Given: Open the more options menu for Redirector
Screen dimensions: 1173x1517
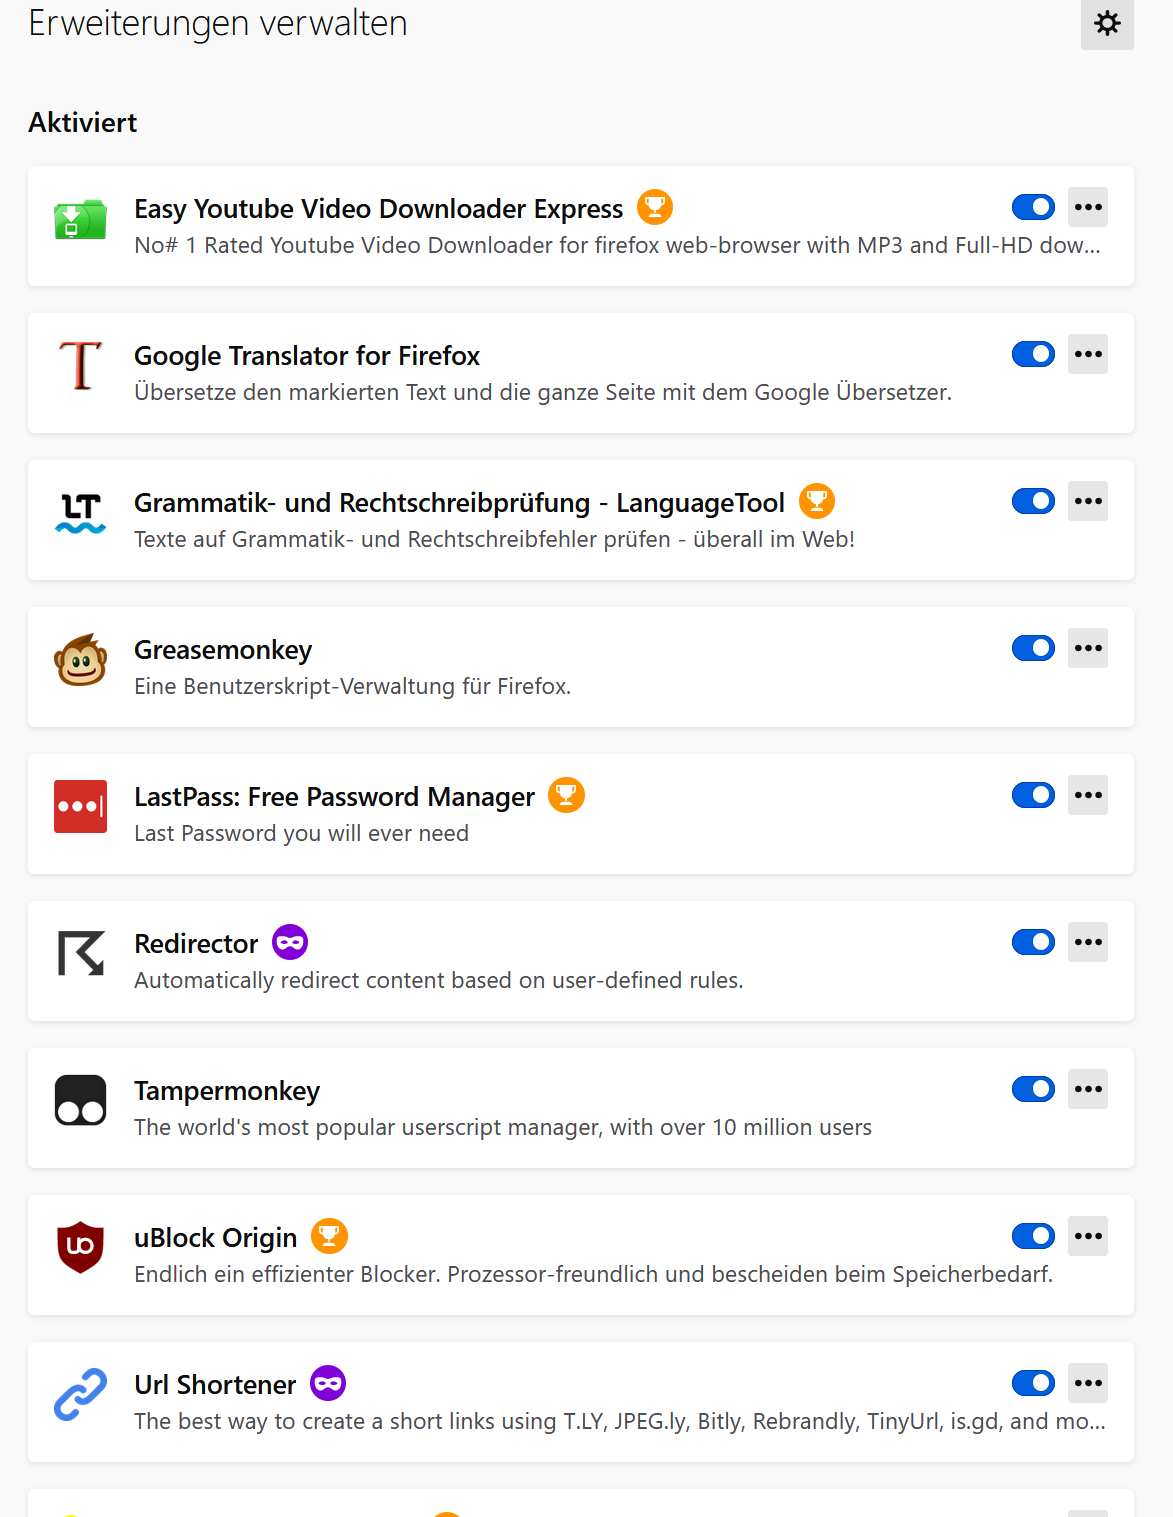Looking at the screenshot, I should pyautogui.click(x=1088, y=942).
